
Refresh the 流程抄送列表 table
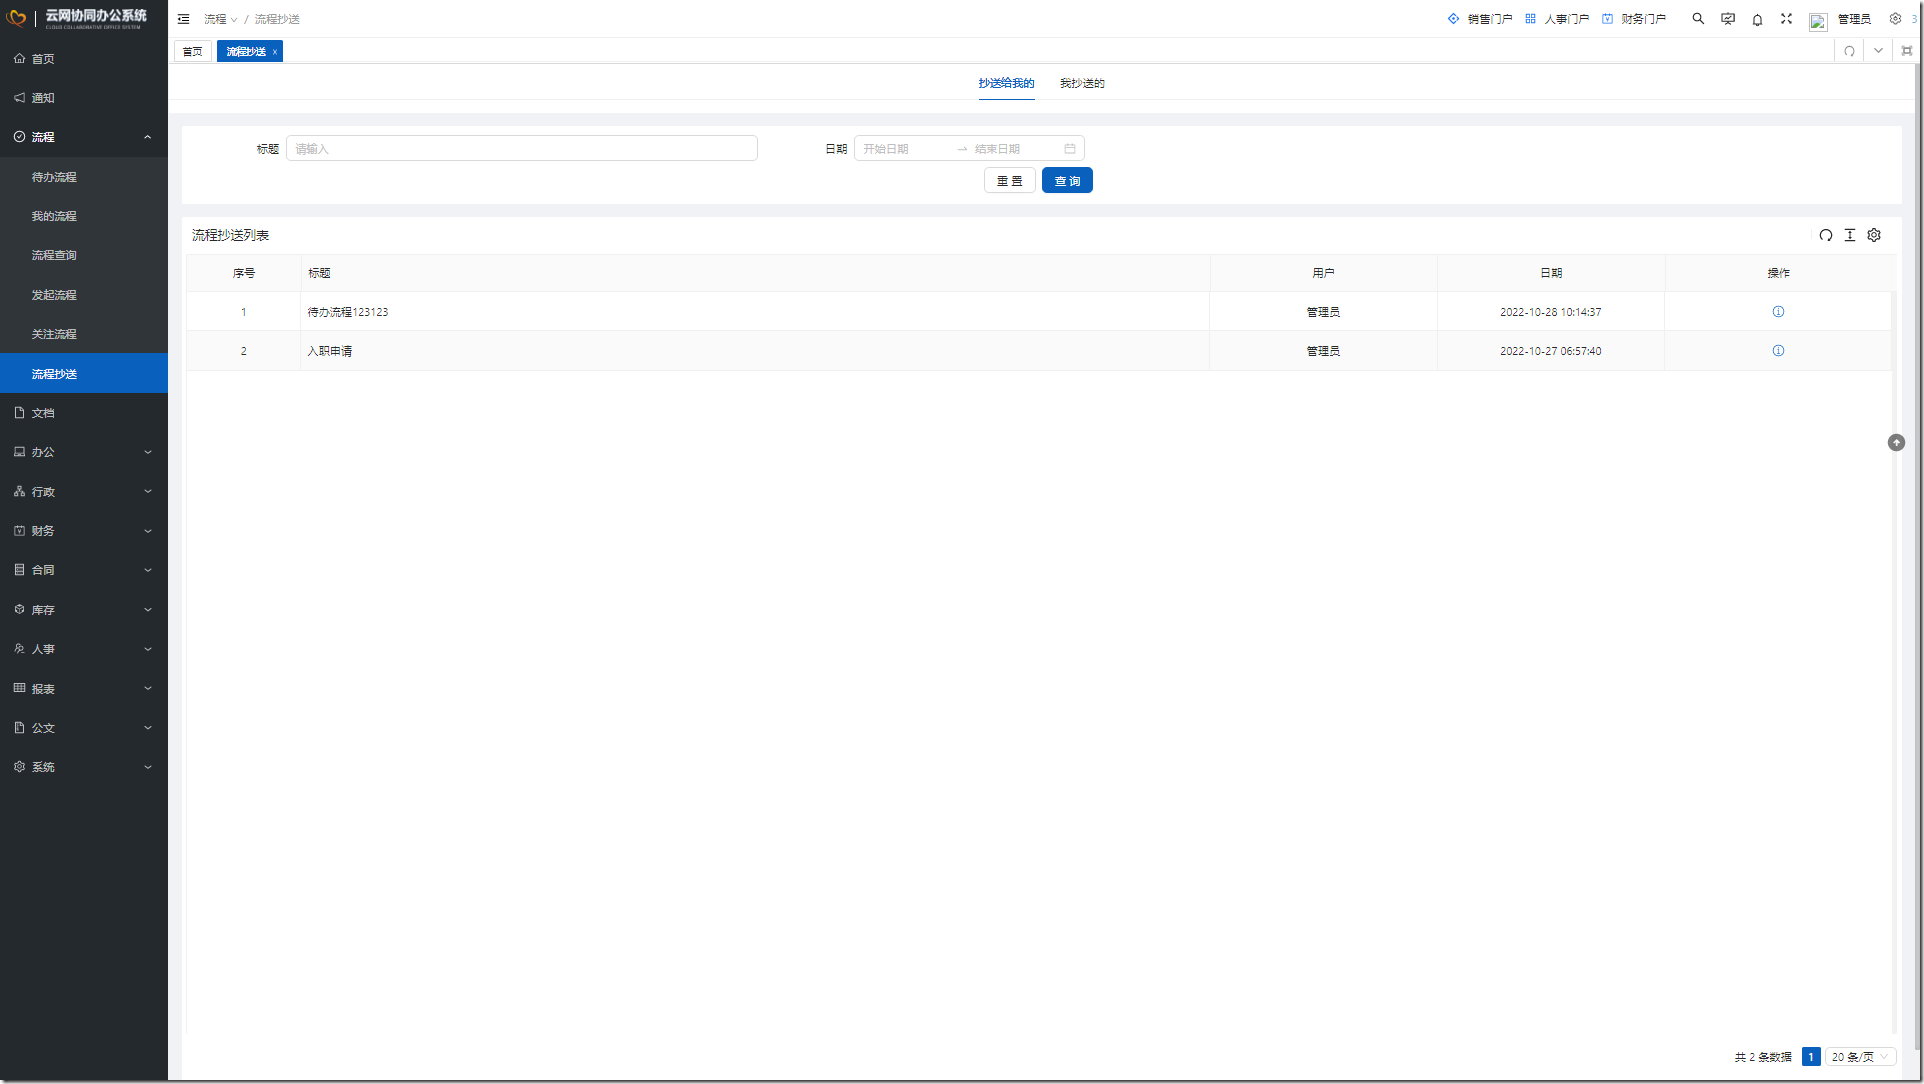coord(1826,235)
